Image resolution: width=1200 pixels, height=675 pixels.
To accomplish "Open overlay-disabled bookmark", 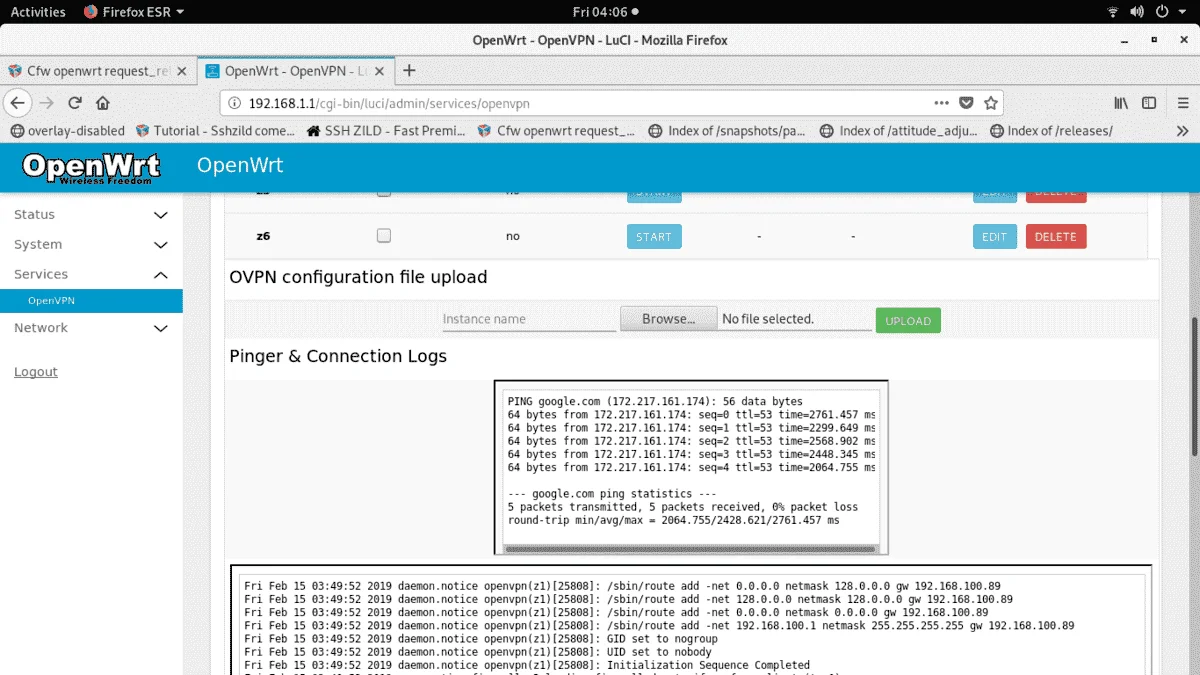I will [x=67, y=131].
